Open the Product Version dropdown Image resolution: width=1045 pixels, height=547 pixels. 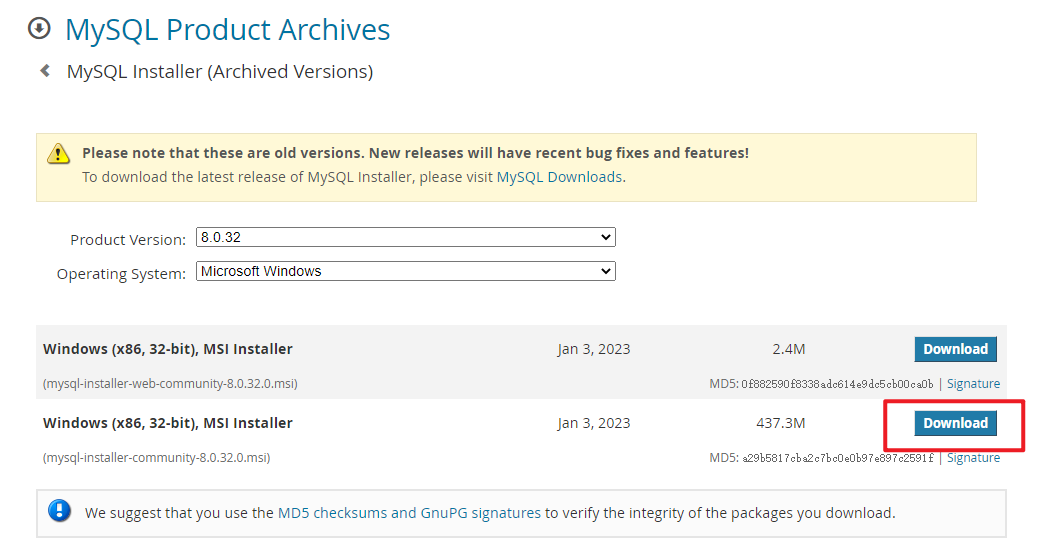405,237
